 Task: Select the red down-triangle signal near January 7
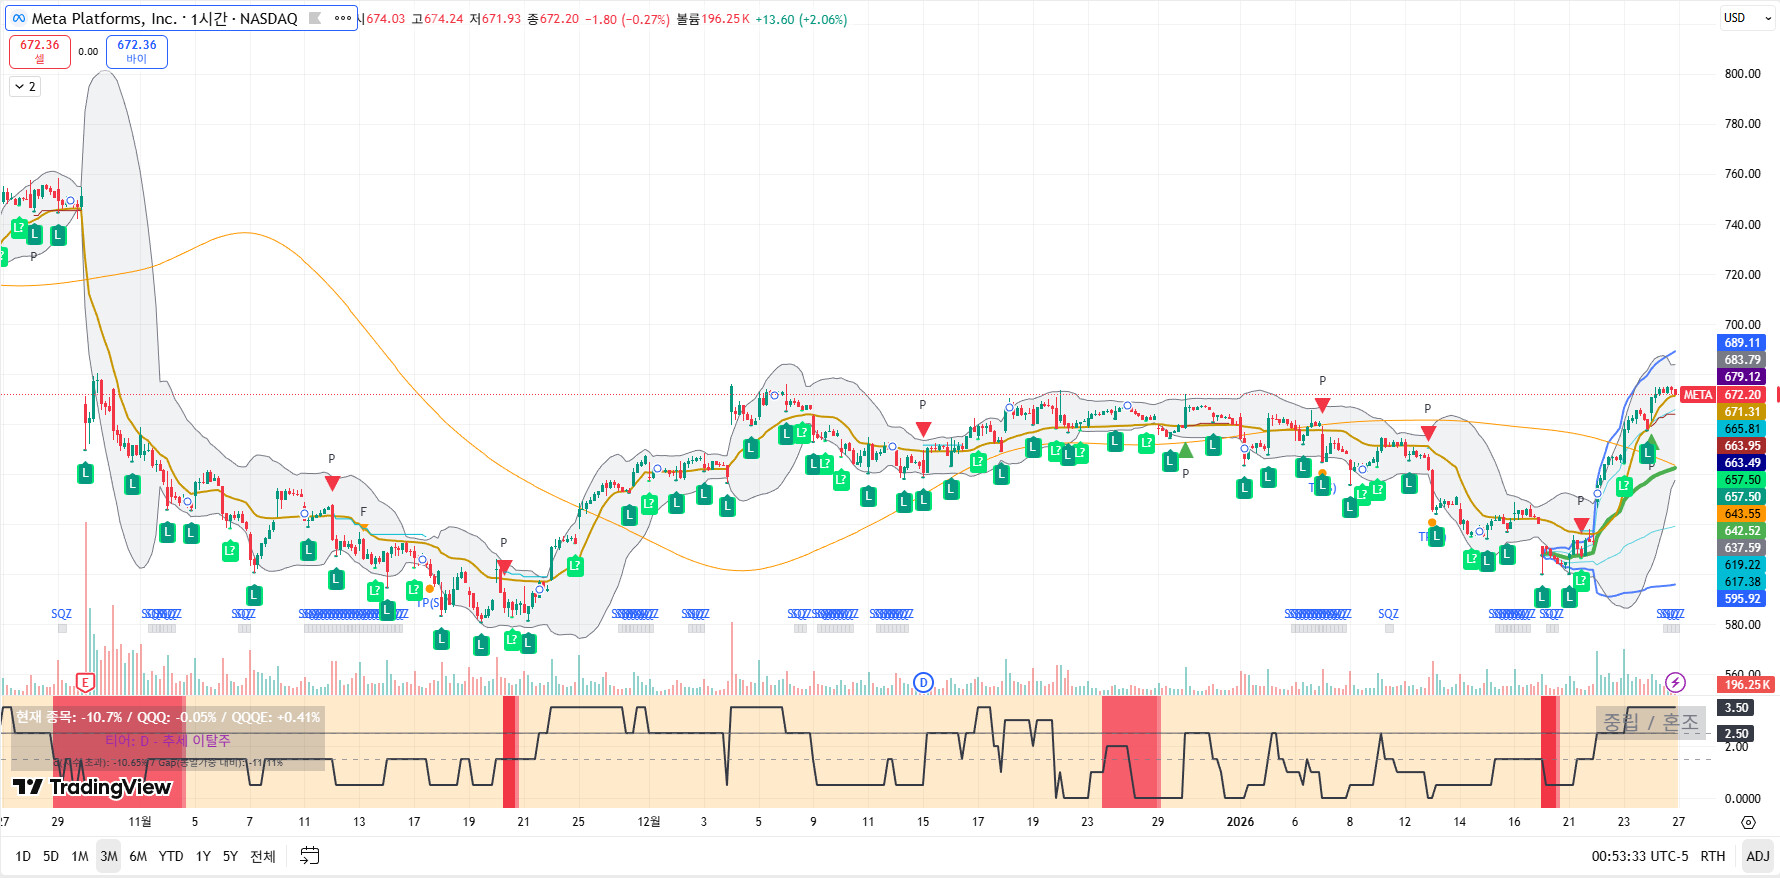tap(1322, 405)
